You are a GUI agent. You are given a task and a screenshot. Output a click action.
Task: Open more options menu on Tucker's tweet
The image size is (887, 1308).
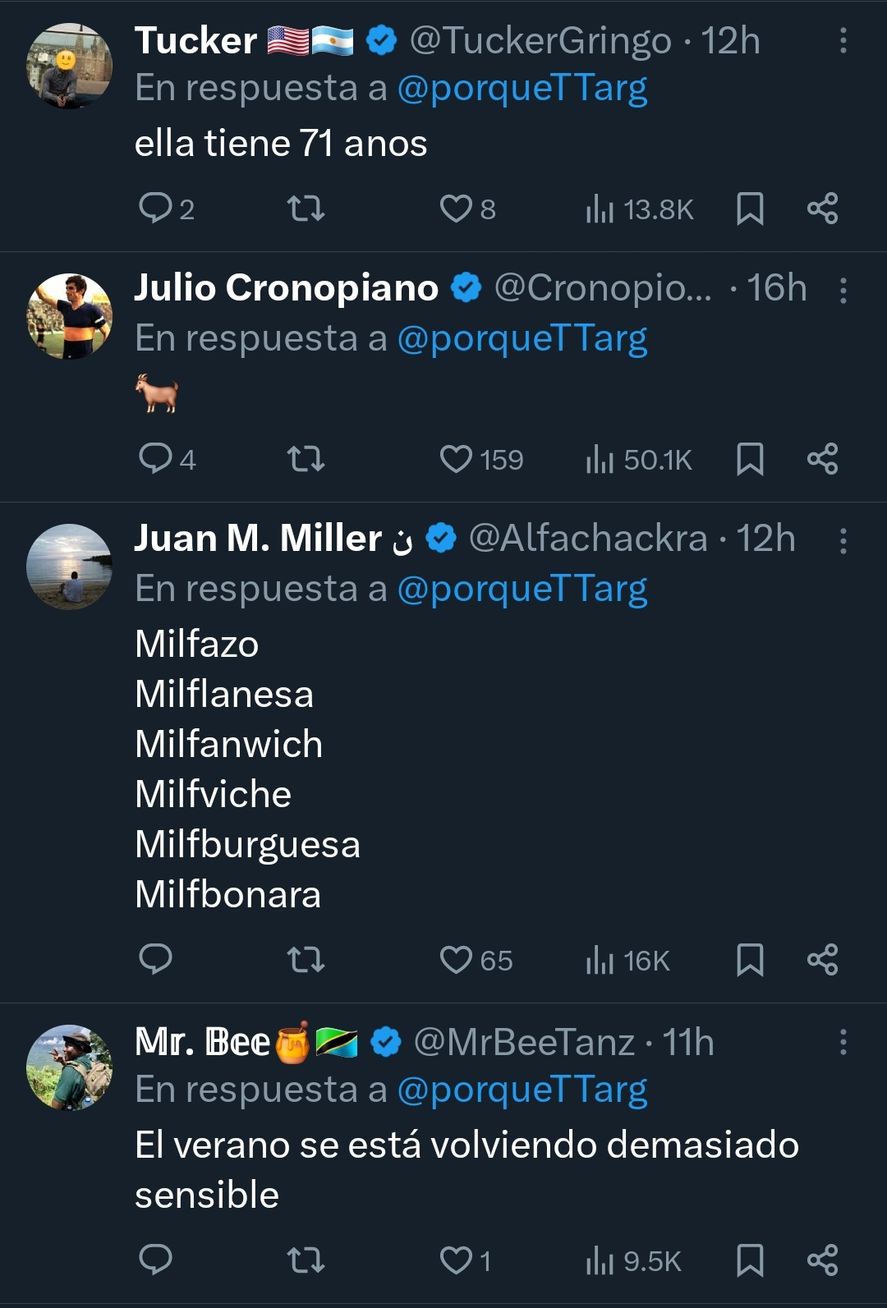coord(843,40)
